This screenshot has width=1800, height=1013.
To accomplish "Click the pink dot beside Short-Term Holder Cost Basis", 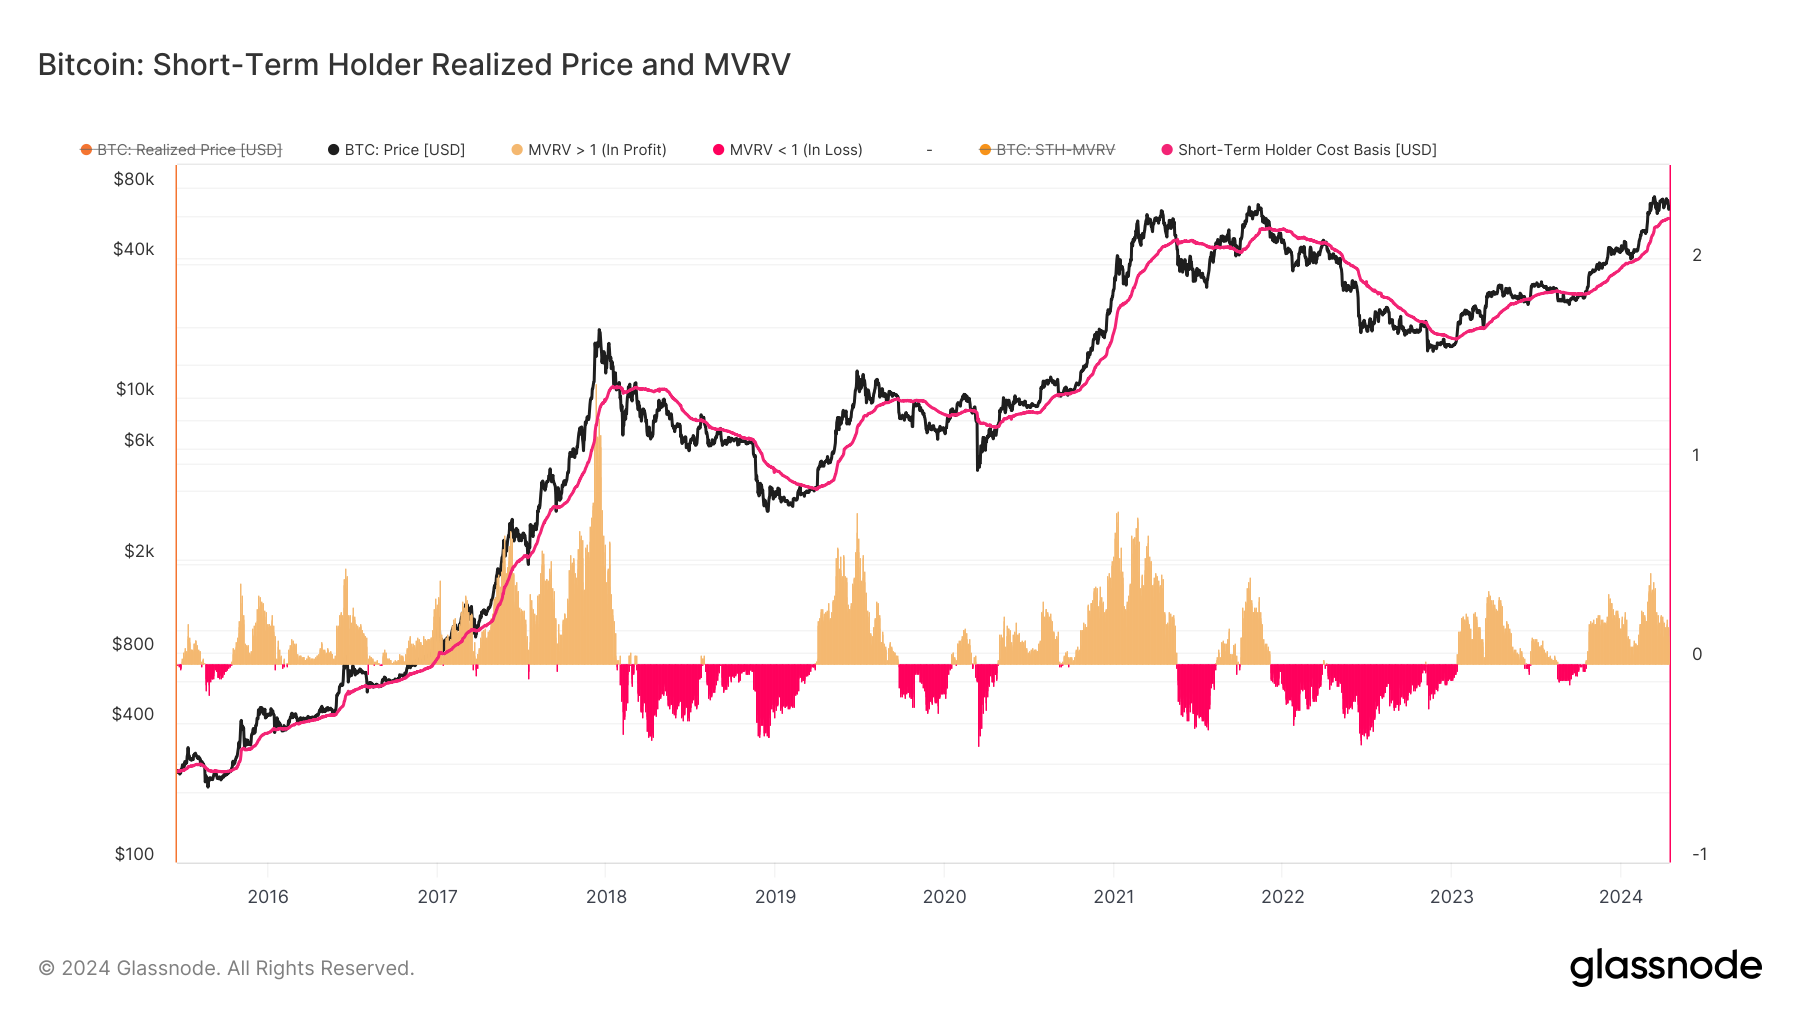I will tap(1167, 150).
